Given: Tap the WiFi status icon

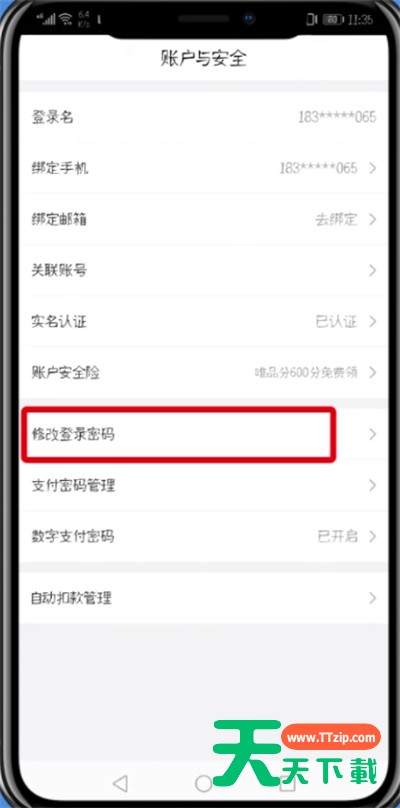Looking at the screenshot, I should click(66, 20).
